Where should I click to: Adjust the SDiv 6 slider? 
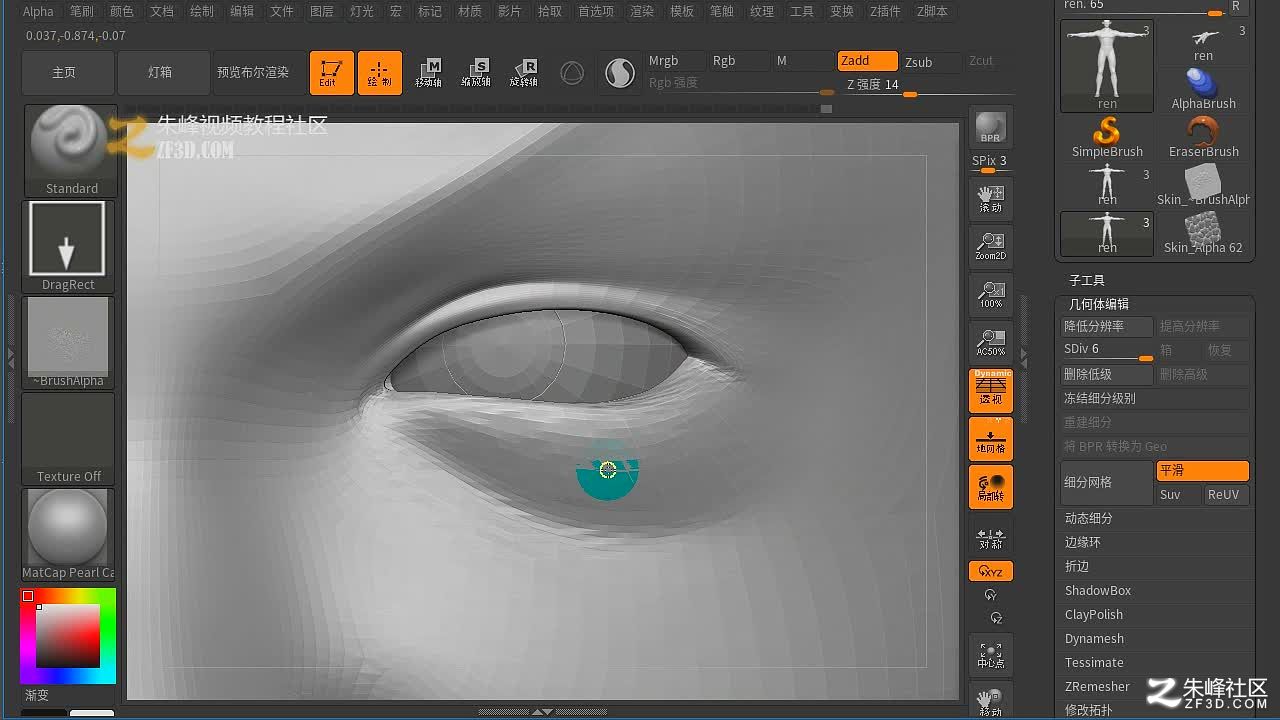tap(1106, 350)
